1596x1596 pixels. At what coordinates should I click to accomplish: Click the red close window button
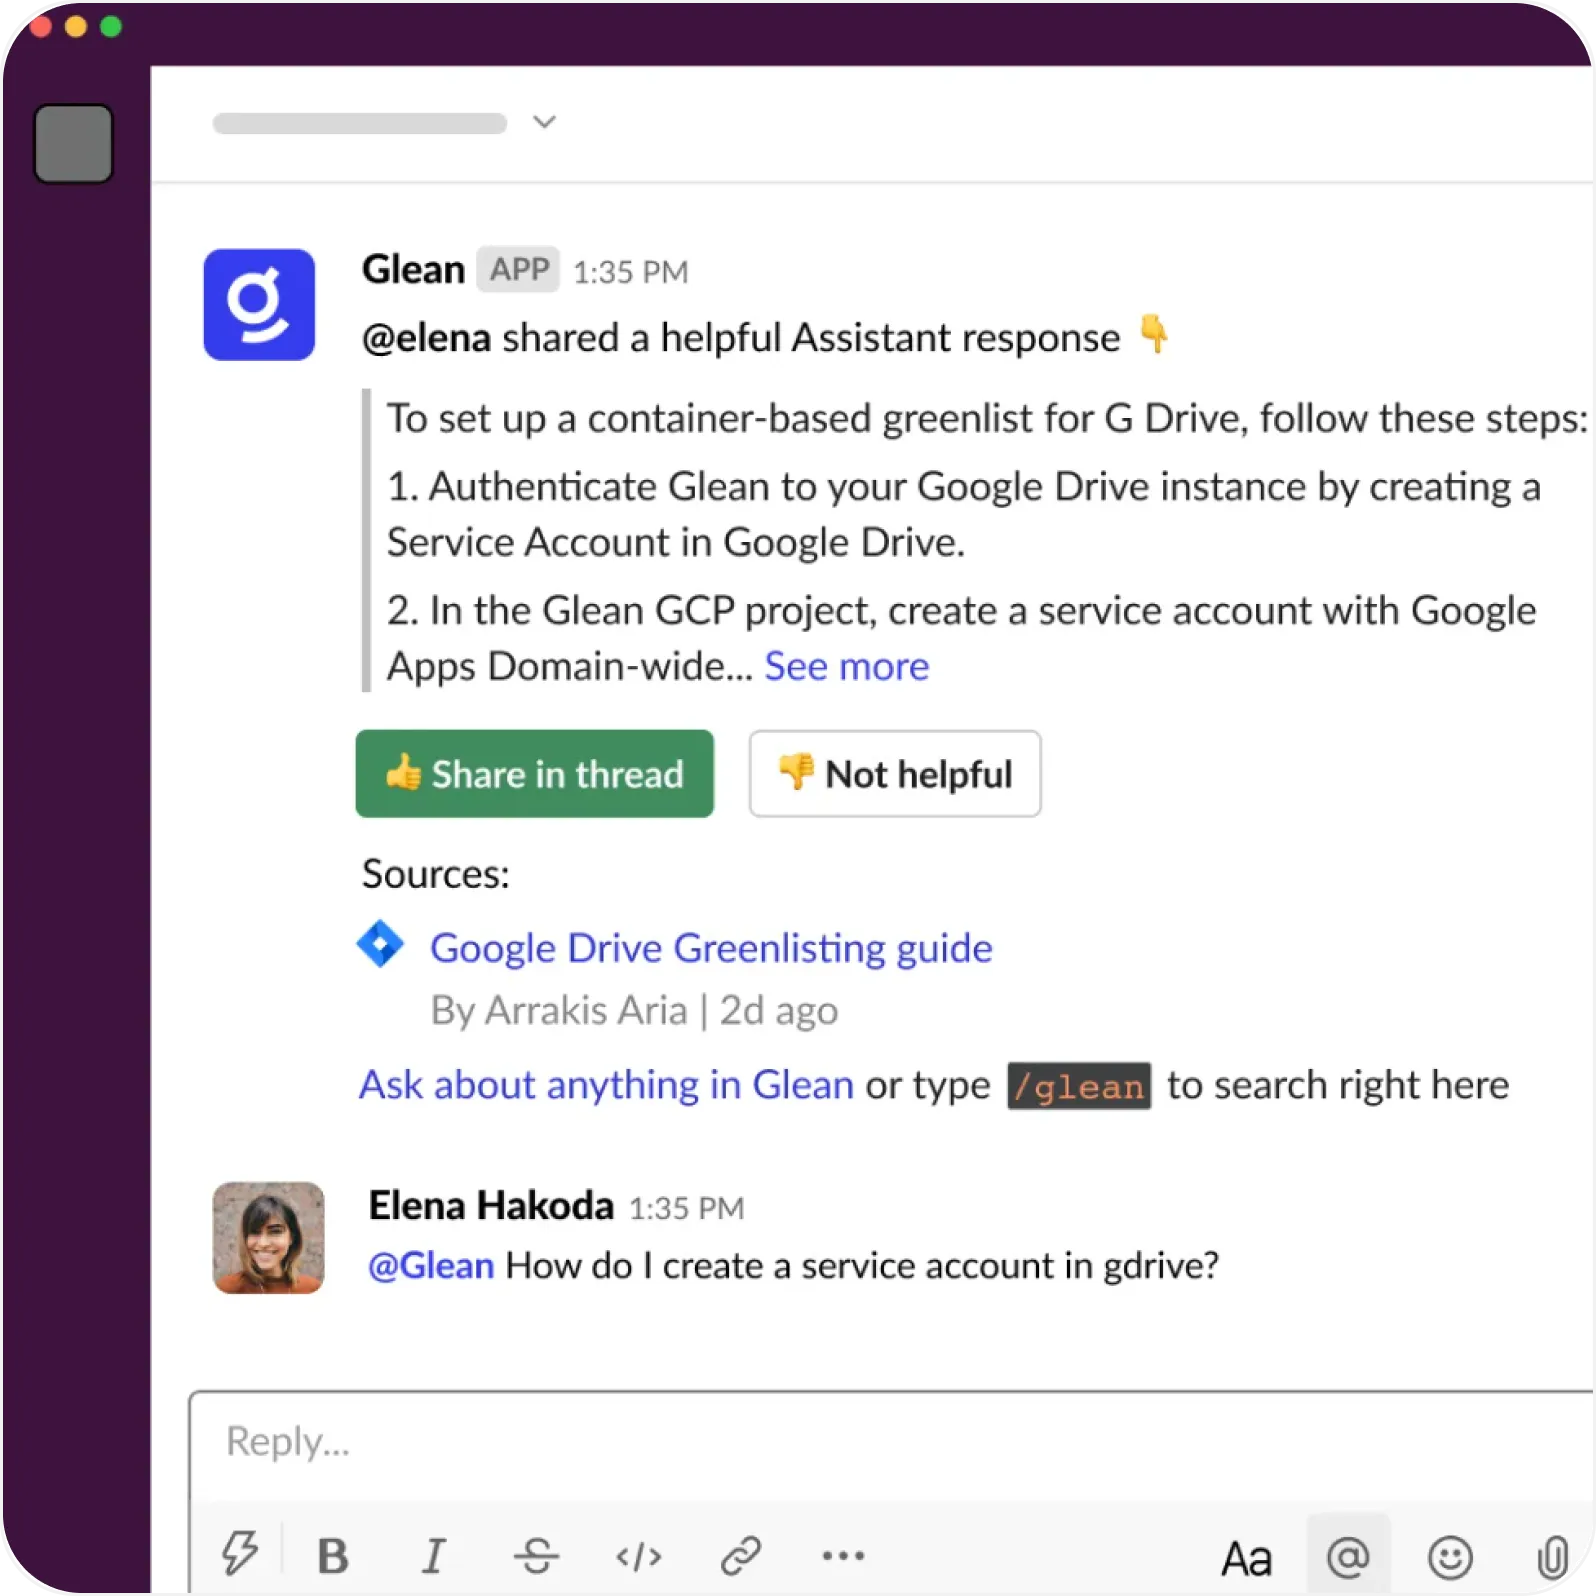41,26
